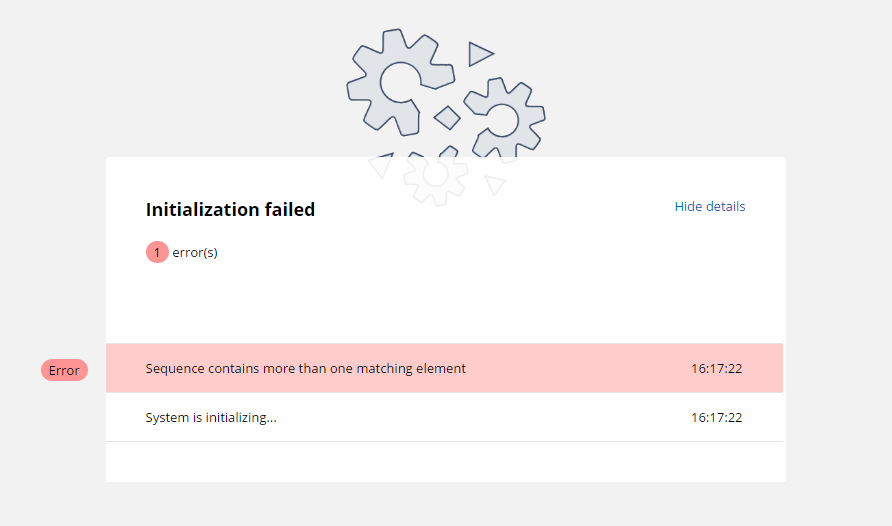The height and width of the screenshot is (526, 892).
Task: Click the empty area below the log entries
Action: 445,462
